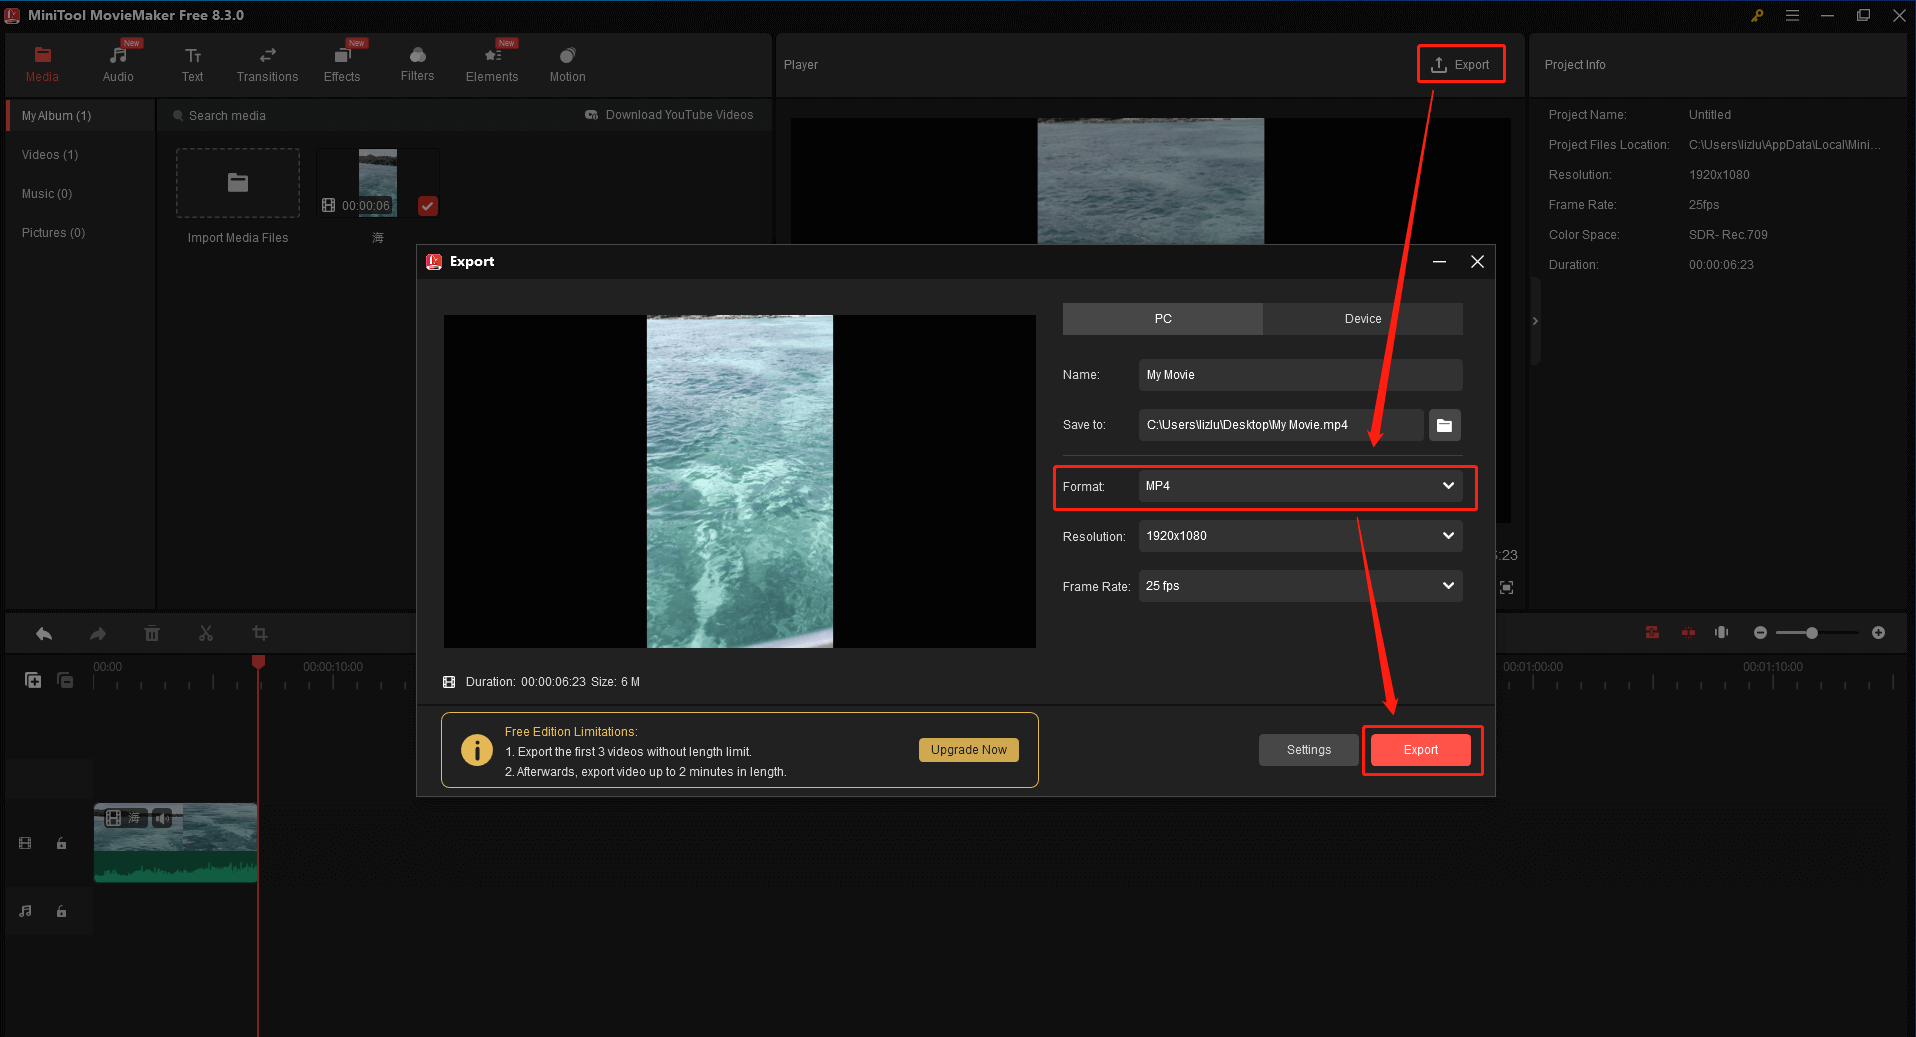Click the Delete trash icon
Screen dimensions: 1916x1037
(152, 634)
